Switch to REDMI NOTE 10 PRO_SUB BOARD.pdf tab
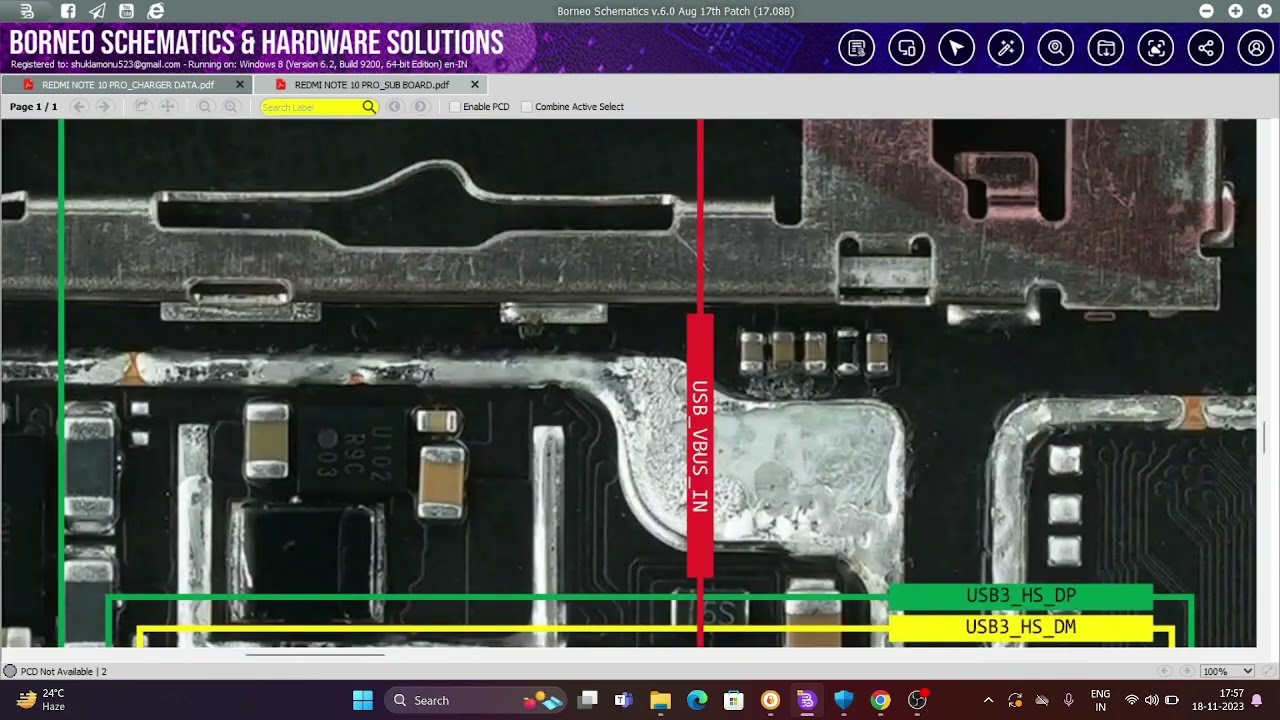Screen dimensions: 1280x720 click(x=372, y=85)
